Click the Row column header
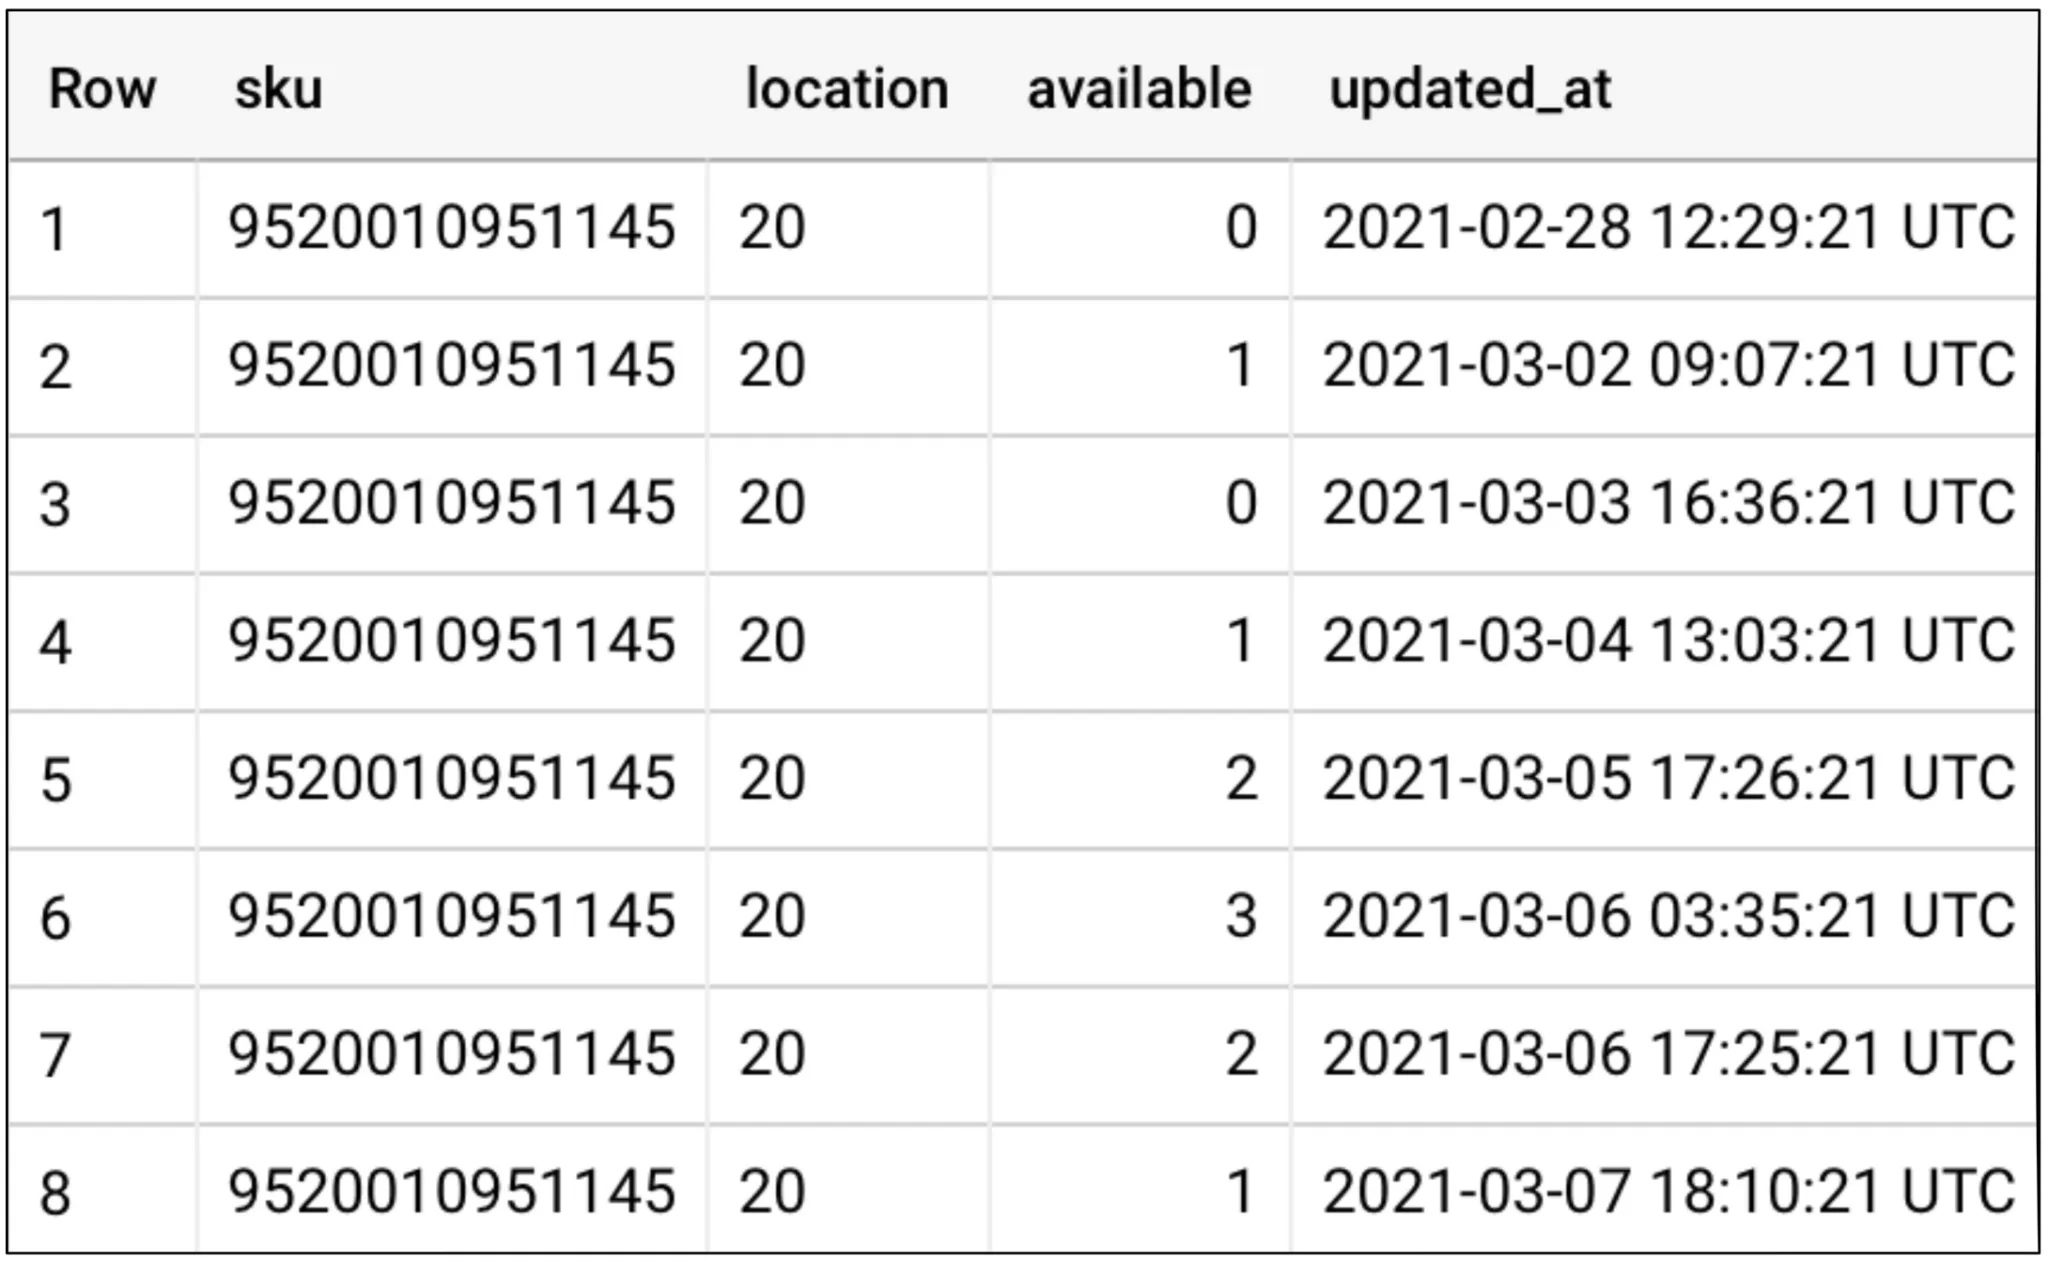The image size is (2048, 1263). click(102, 89)
